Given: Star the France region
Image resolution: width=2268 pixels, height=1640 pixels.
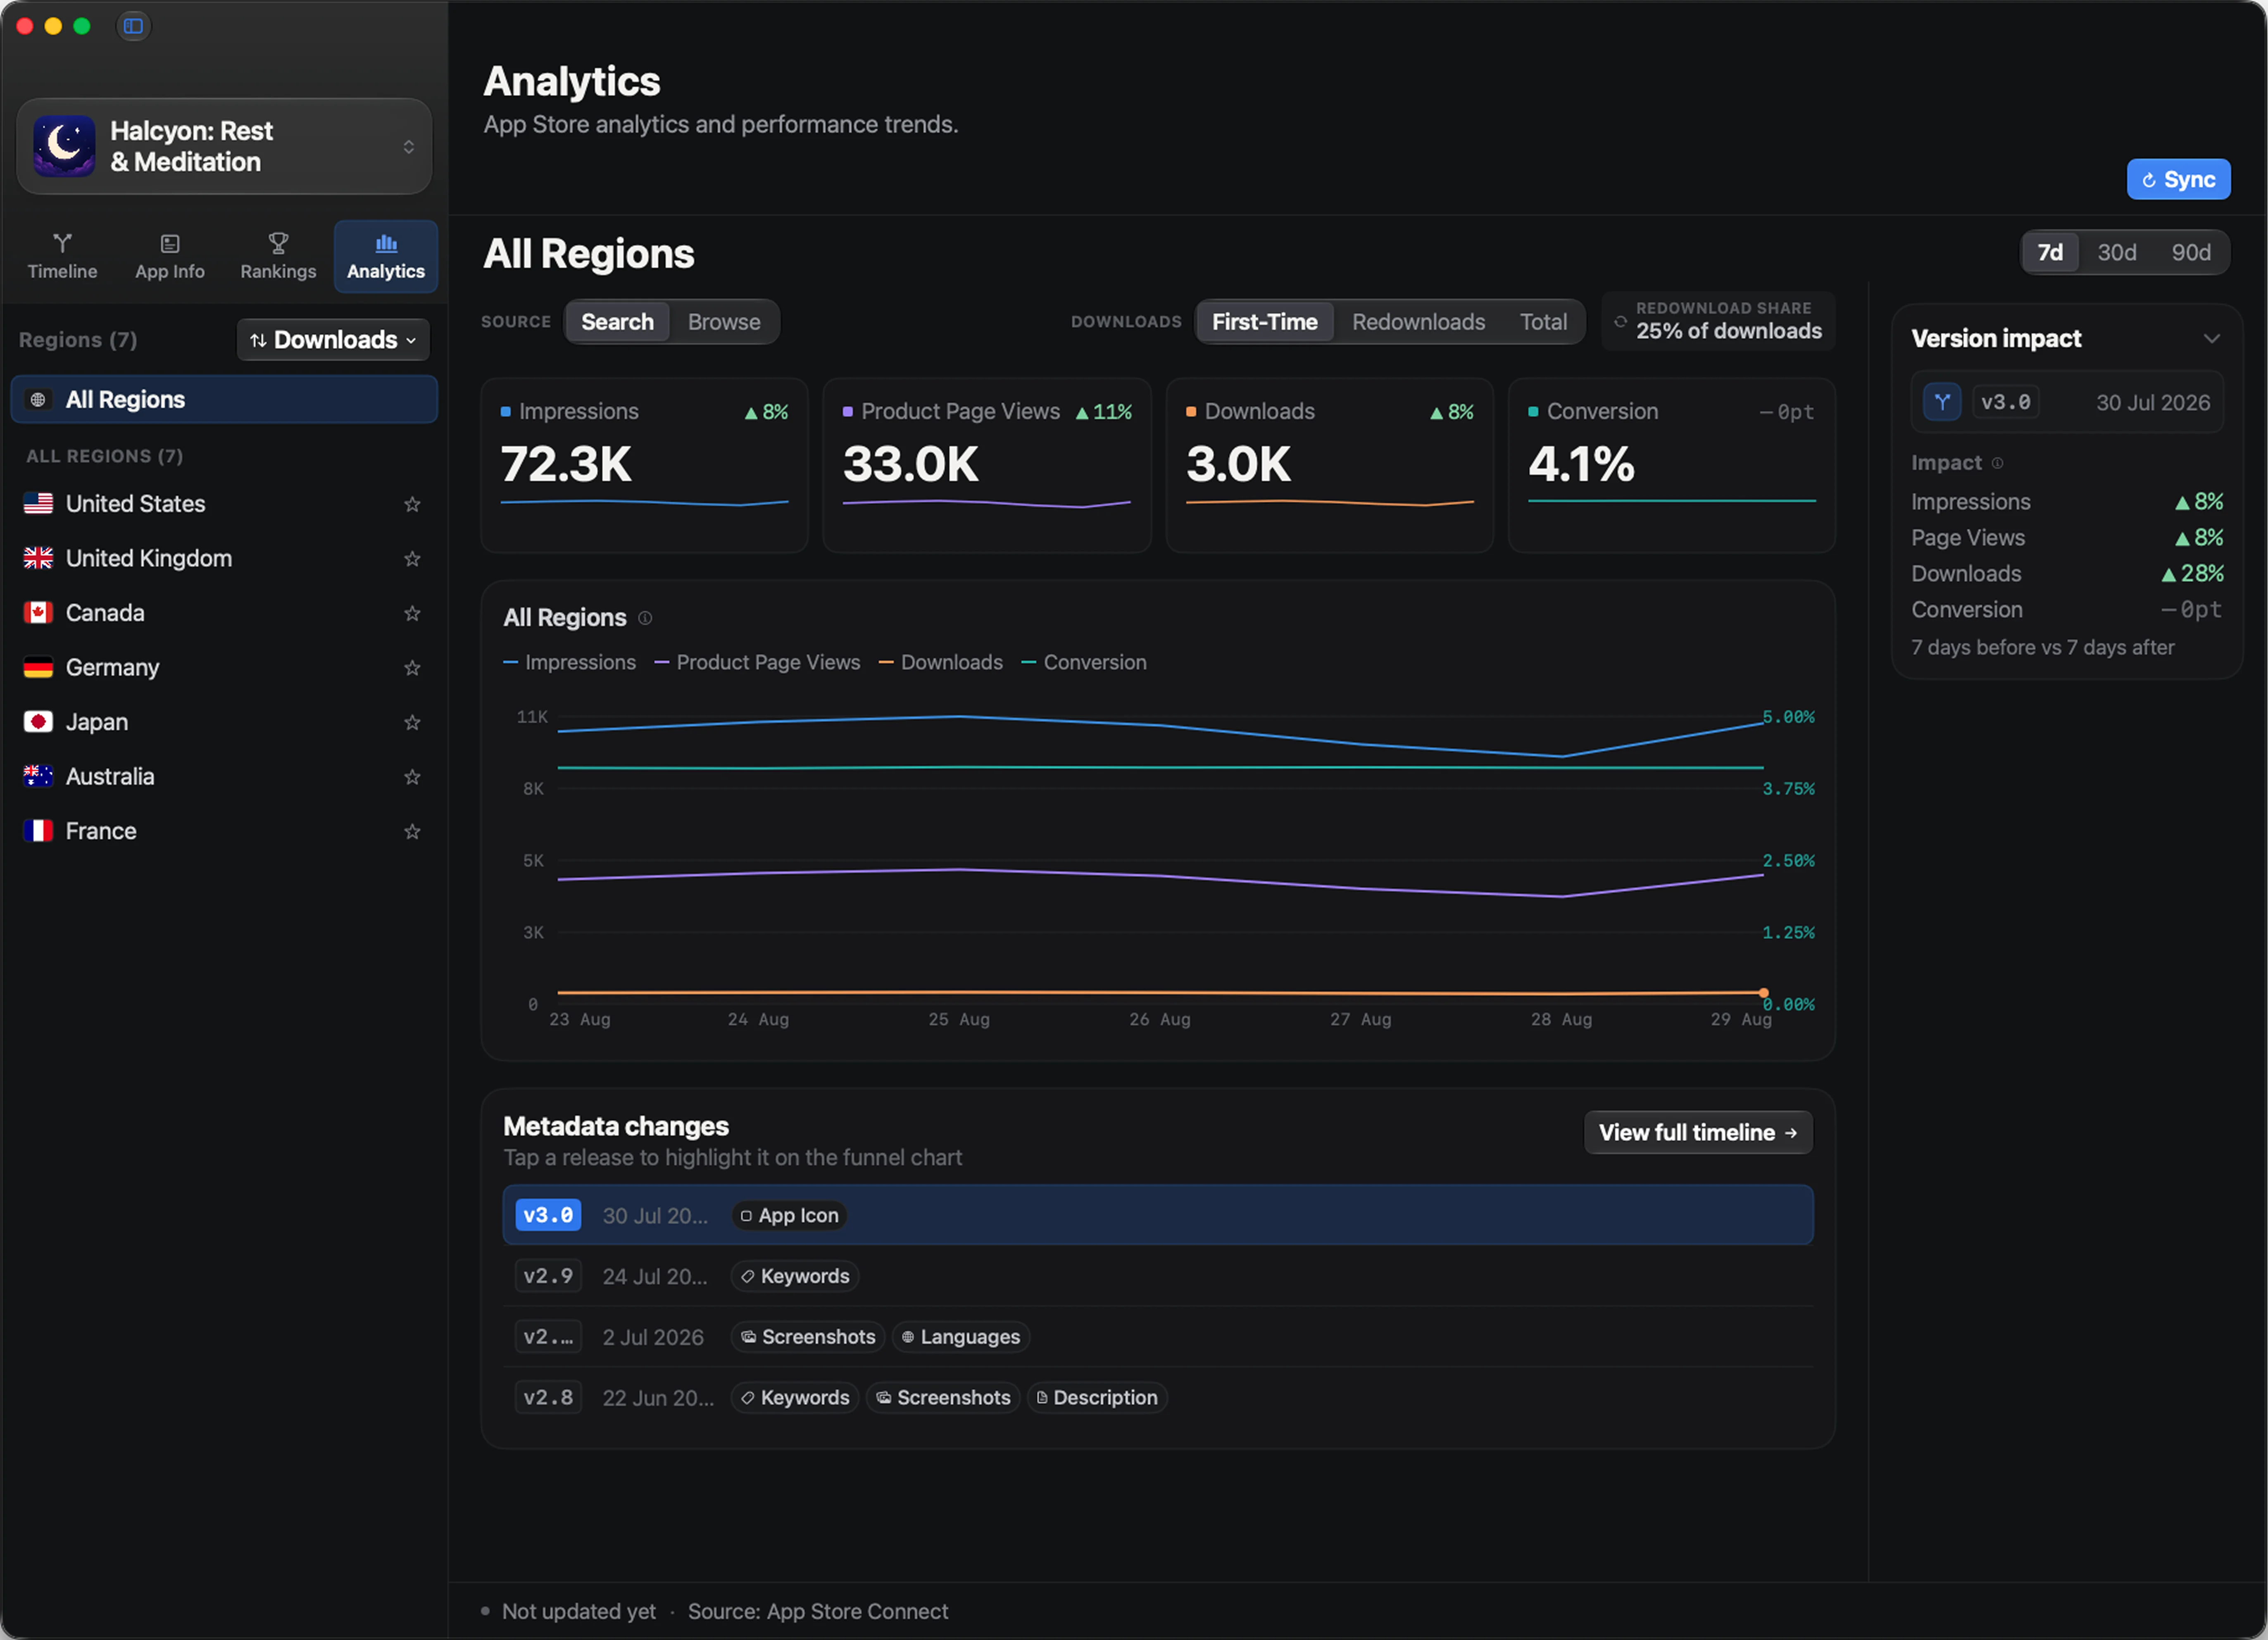Looking at the screenshot, I should pos(412,831).
